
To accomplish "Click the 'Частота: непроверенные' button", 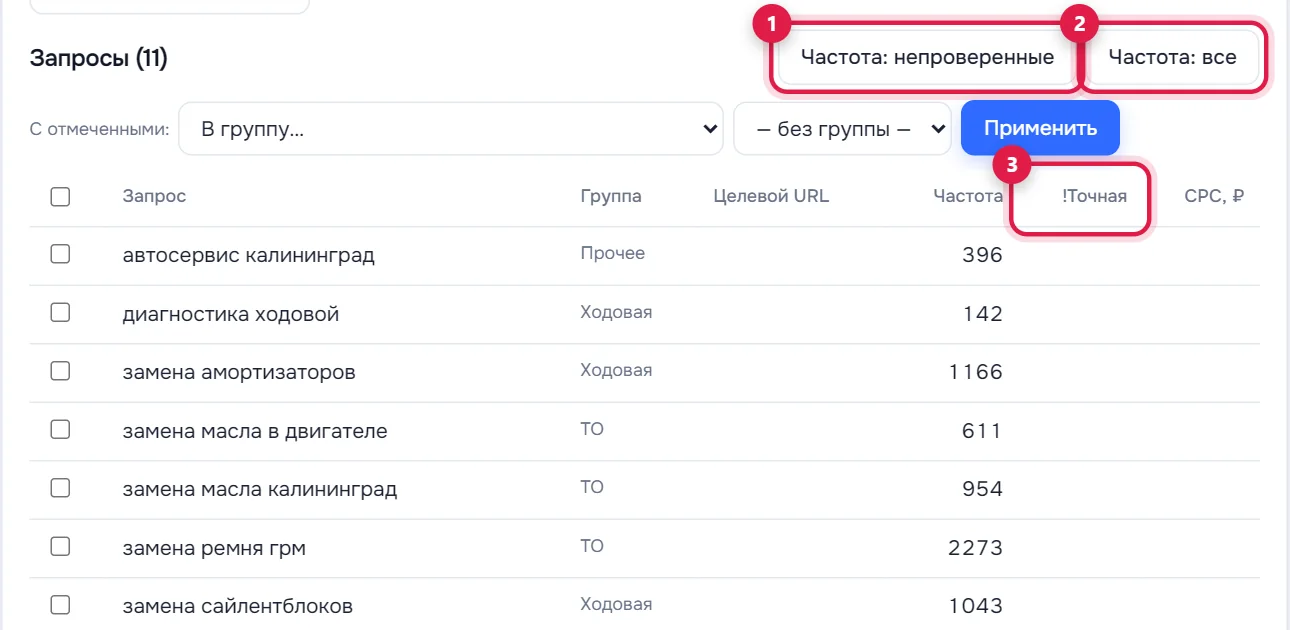I will (927, 57).
